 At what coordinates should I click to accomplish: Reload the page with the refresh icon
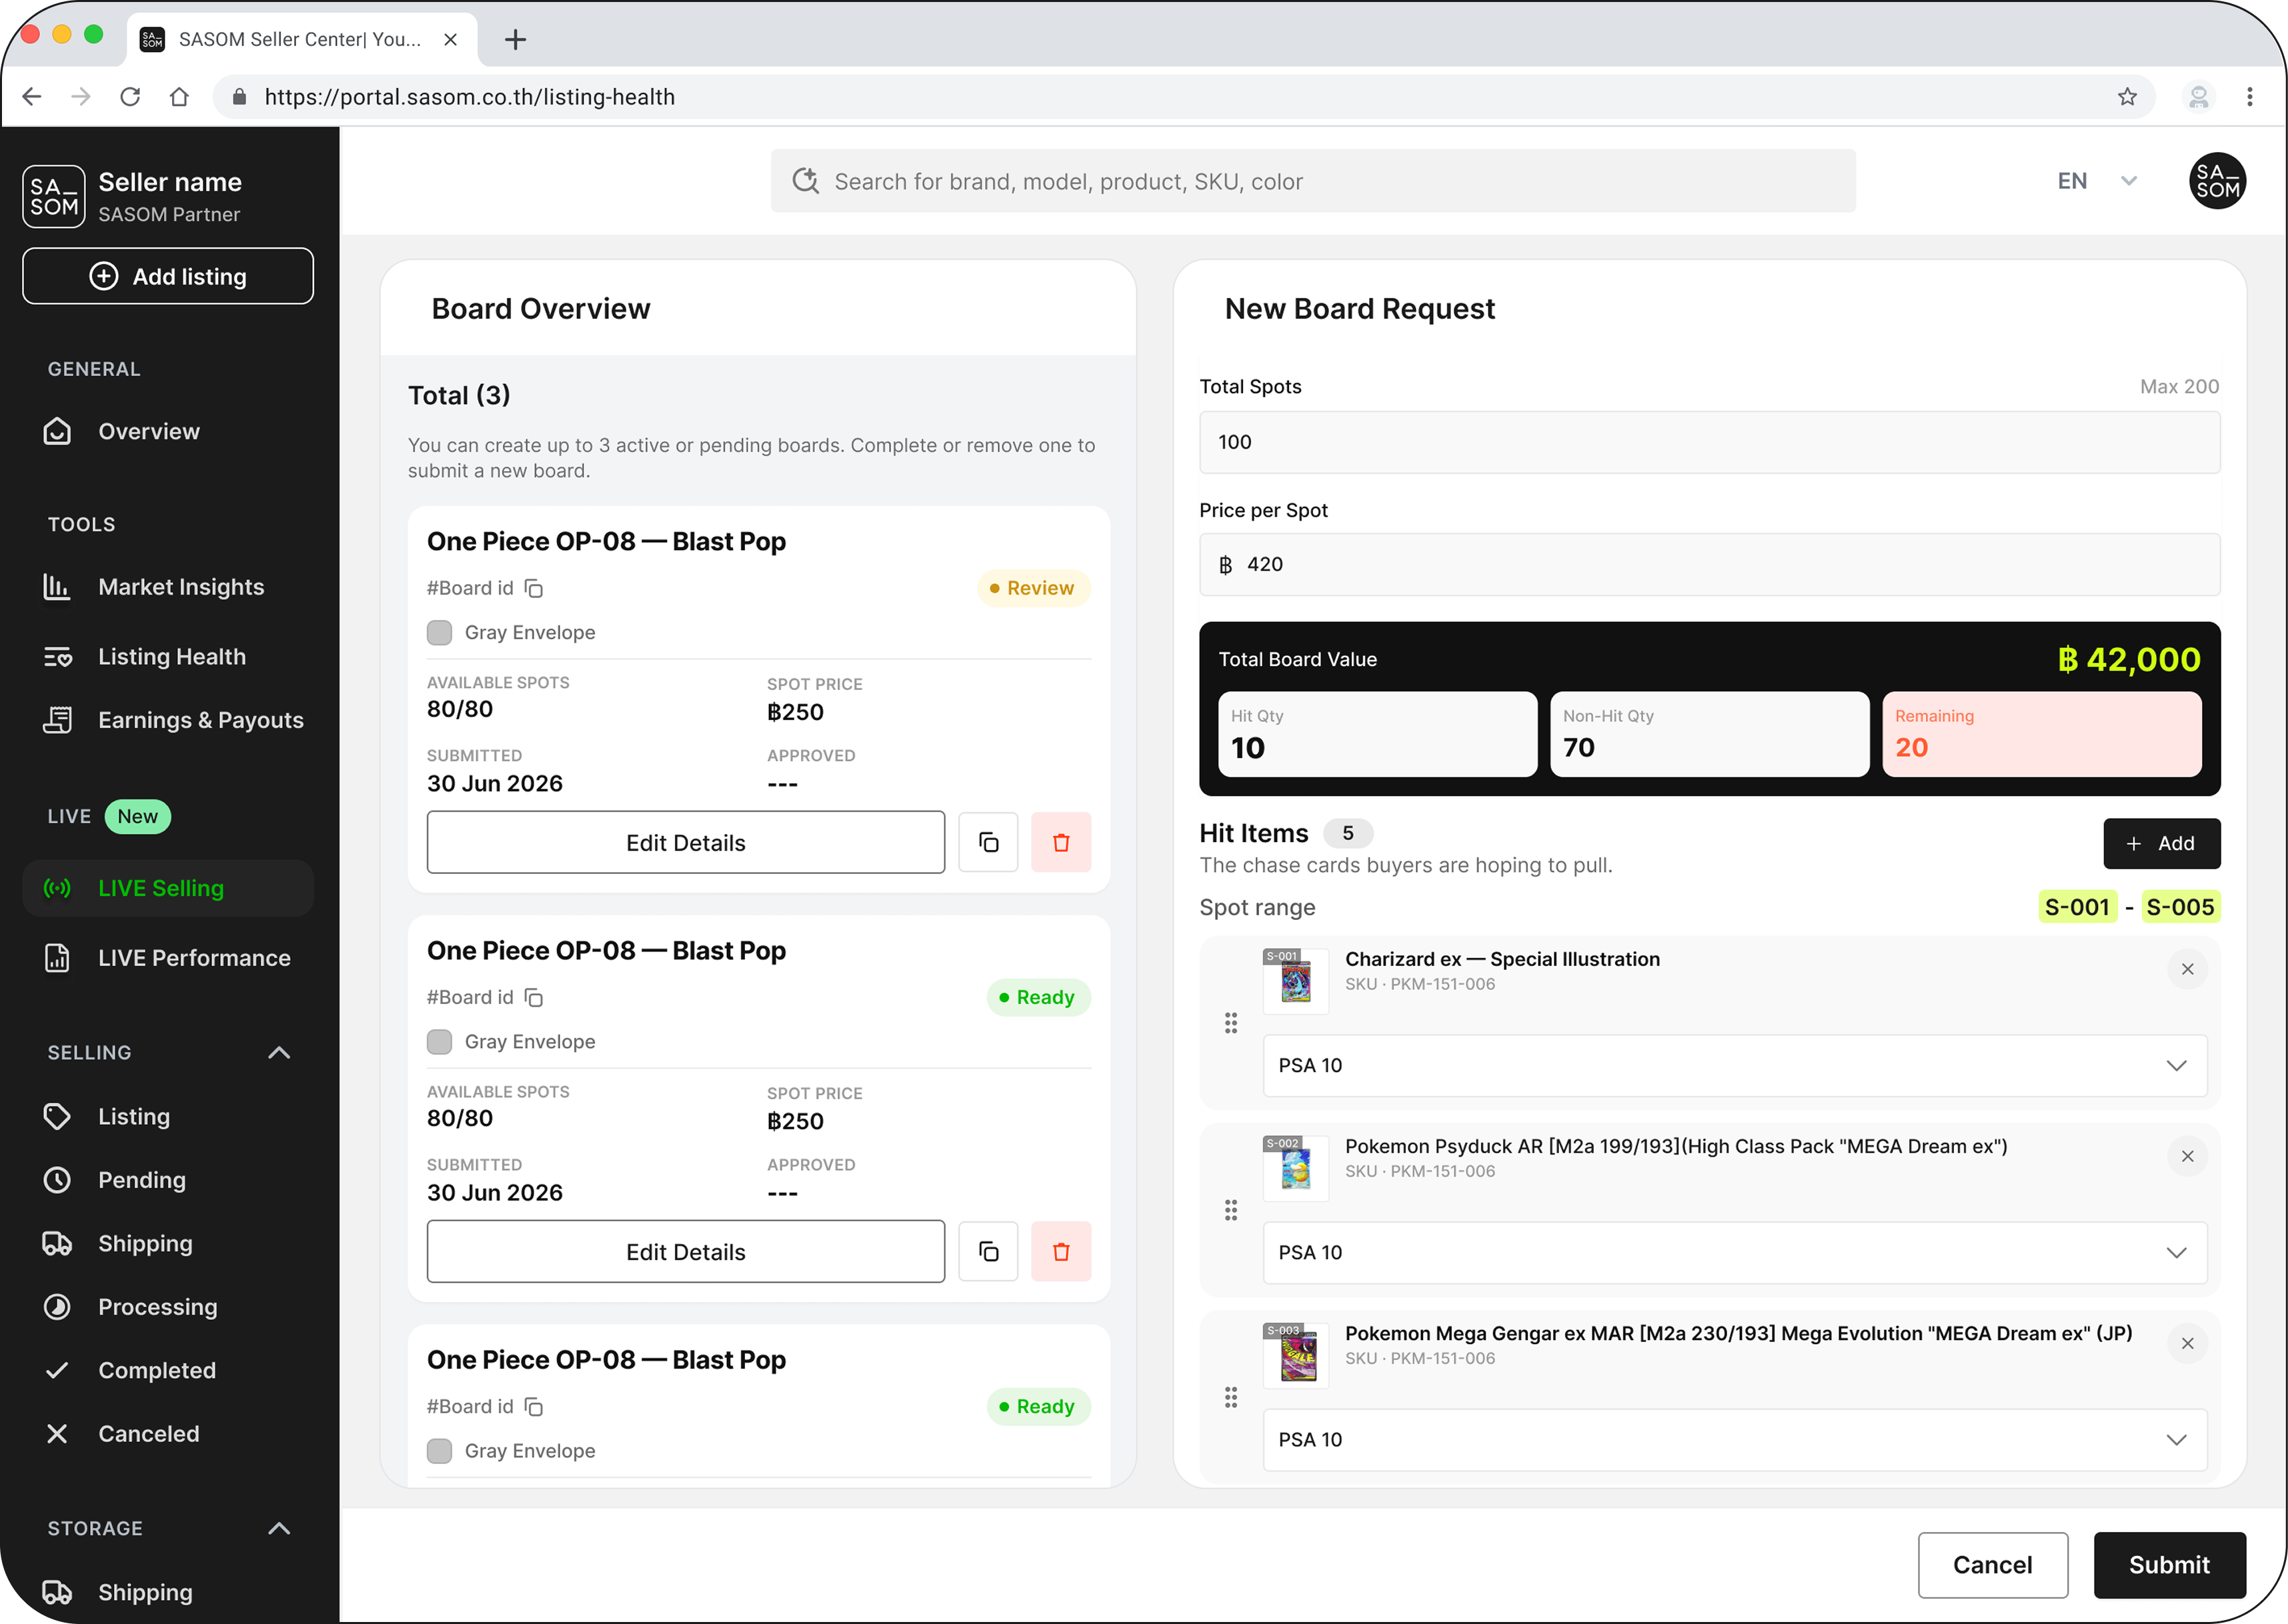click(x=130, y=97)
